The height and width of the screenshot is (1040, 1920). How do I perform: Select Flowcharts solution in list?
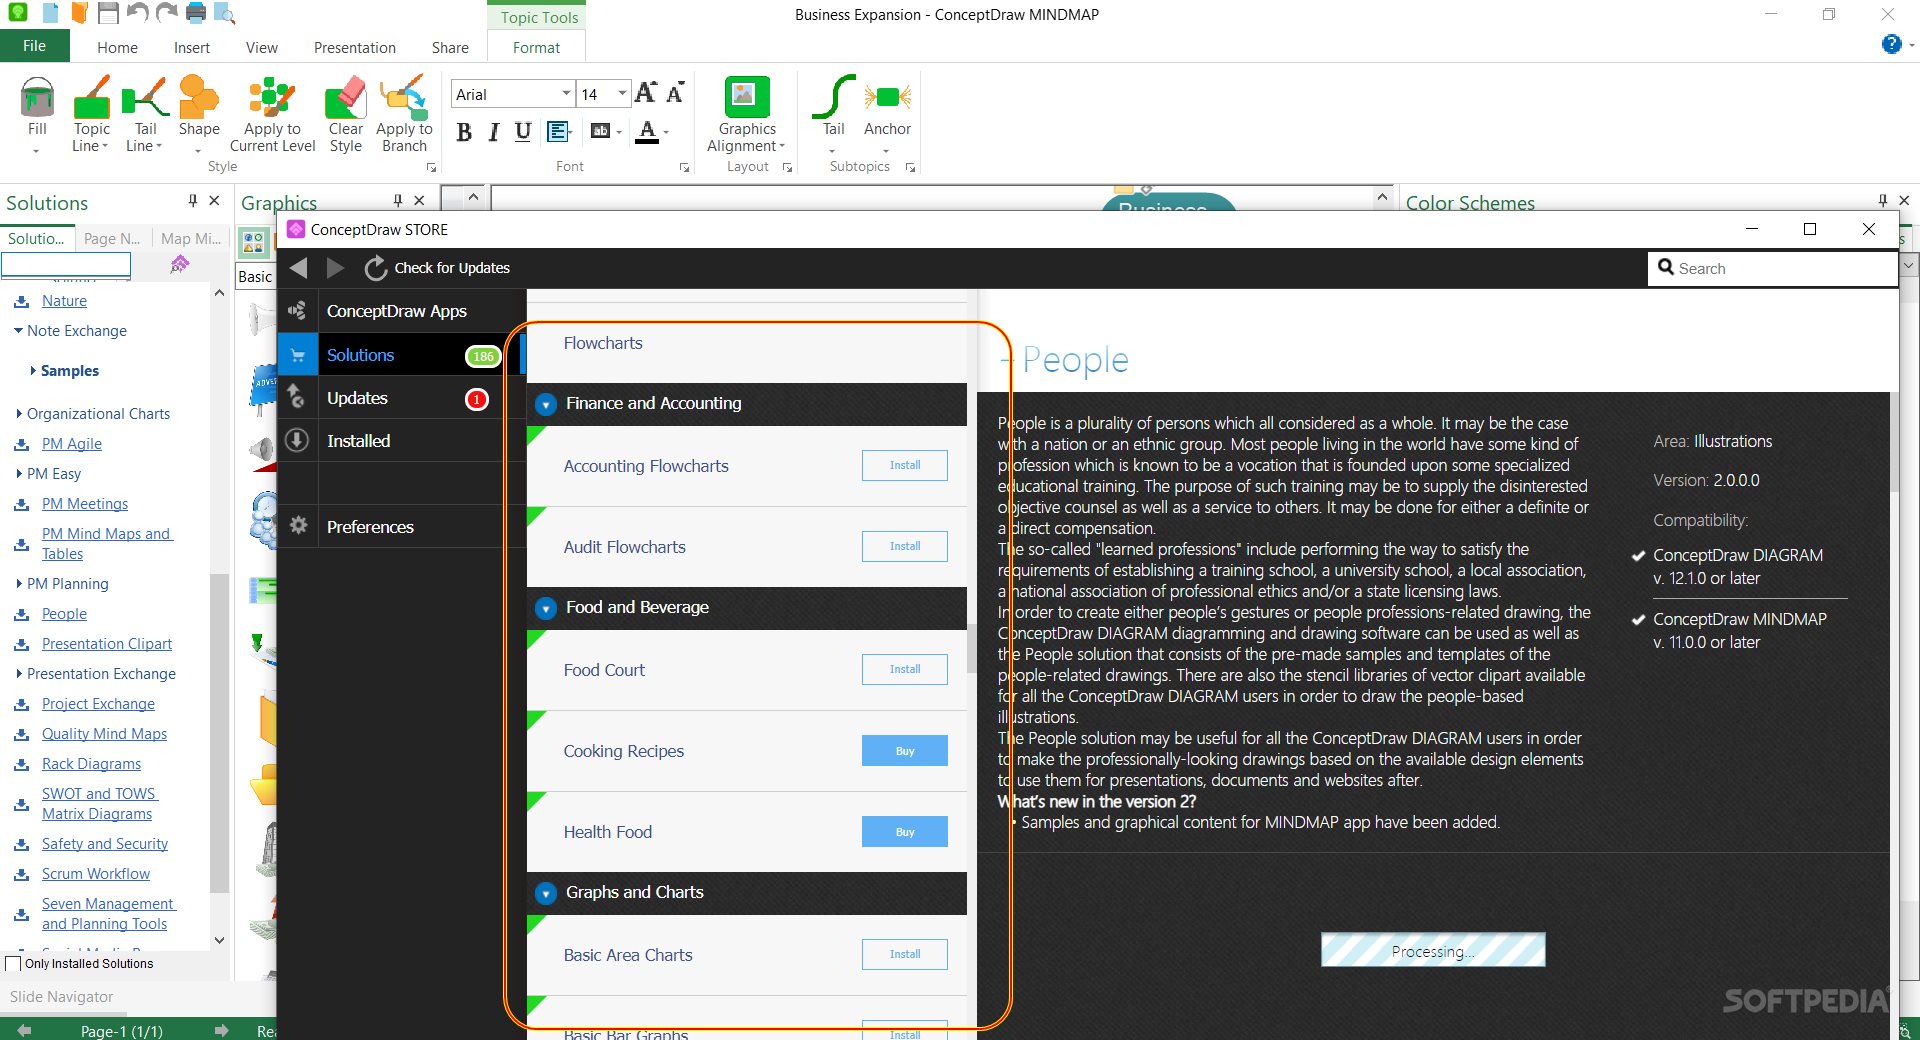(x=747, y=343)
